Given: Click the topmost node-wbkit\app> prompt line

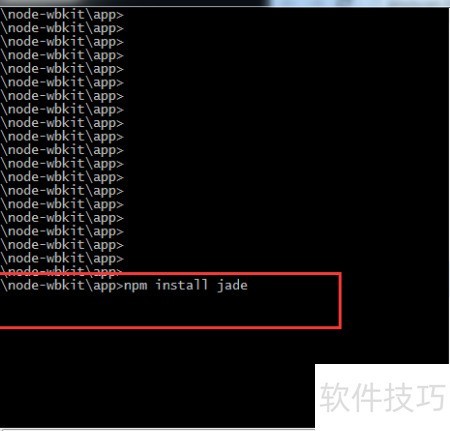Looking at the screenshot, I should pyautogui.click(x=62, y=15).
